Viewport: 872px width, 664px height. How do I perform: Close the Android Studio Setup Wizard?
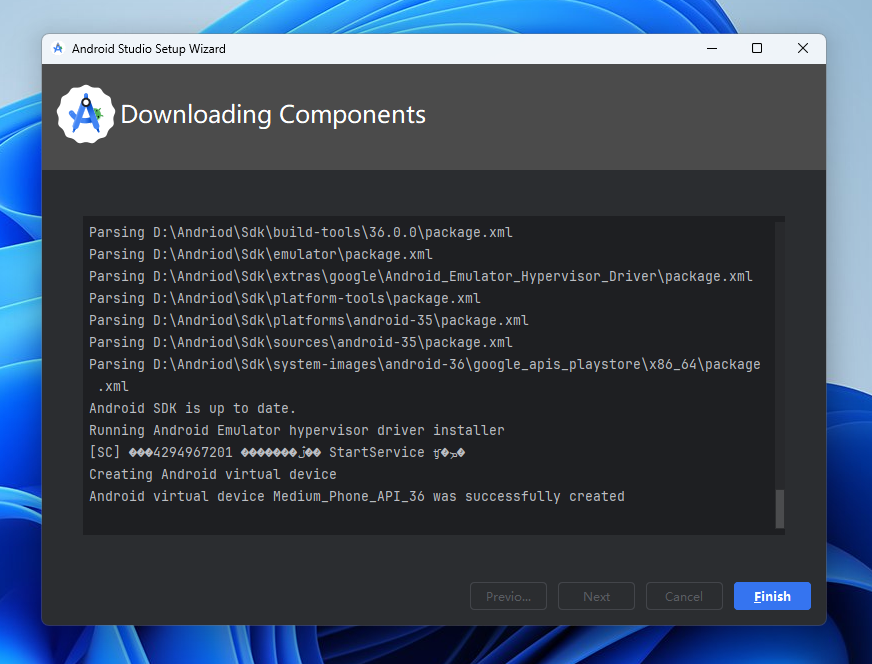click(x=802, y=48)
